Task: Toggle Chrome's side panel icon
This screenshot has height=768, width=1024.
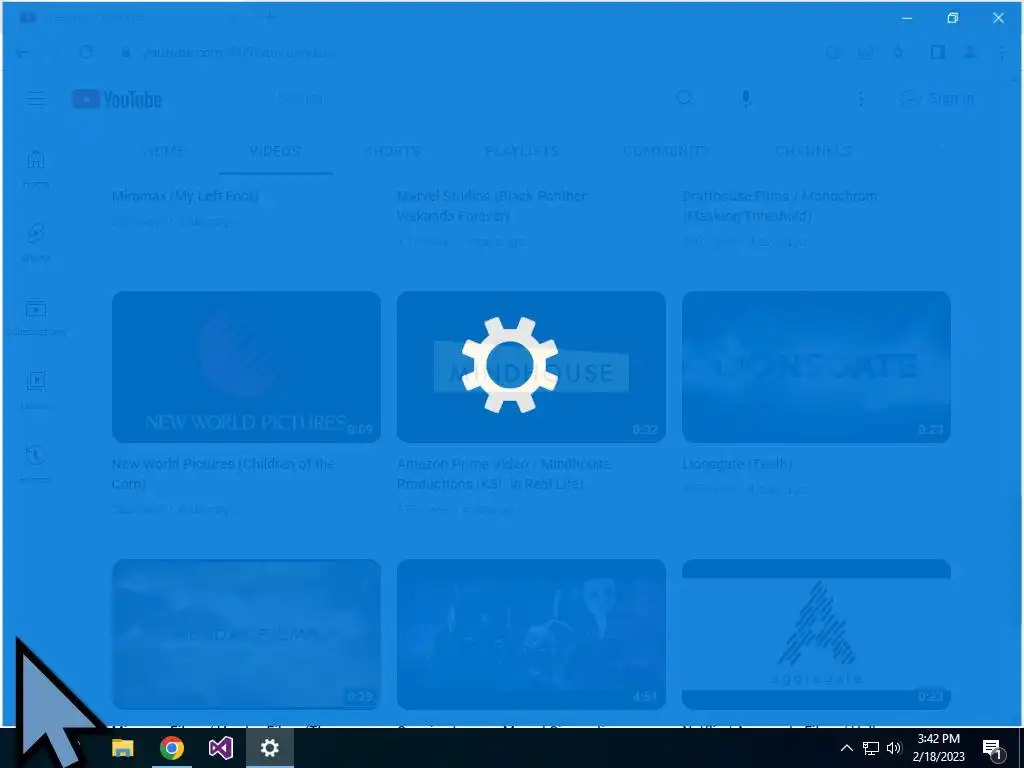Action: (x=937, y=53)
